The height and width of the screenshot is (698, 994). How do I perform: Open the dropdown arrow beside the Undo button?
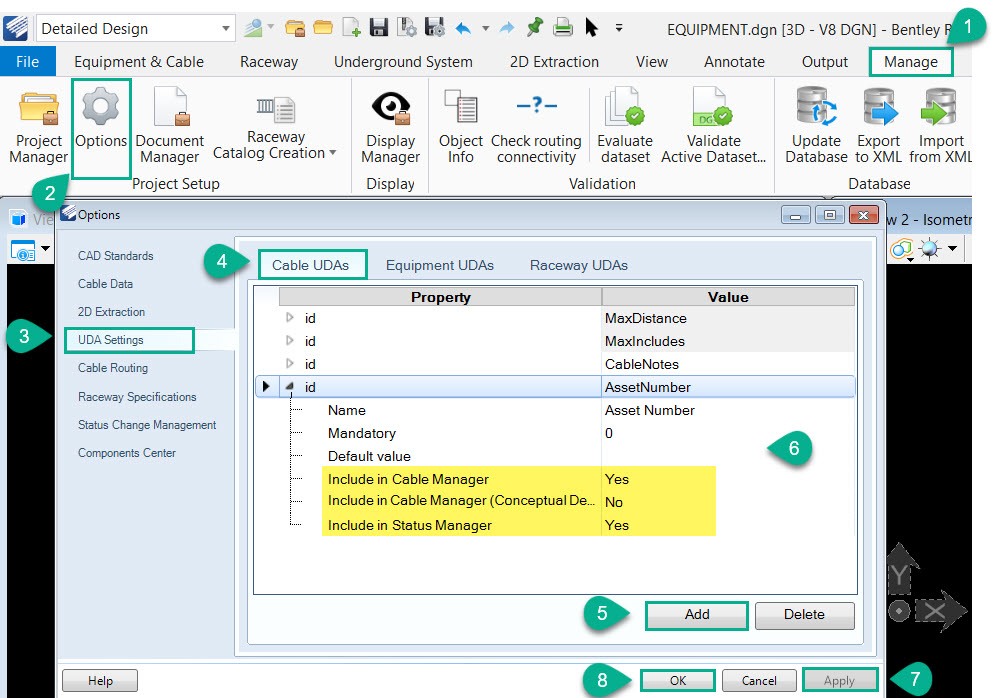pyautogui.click(x=486, y=28)
